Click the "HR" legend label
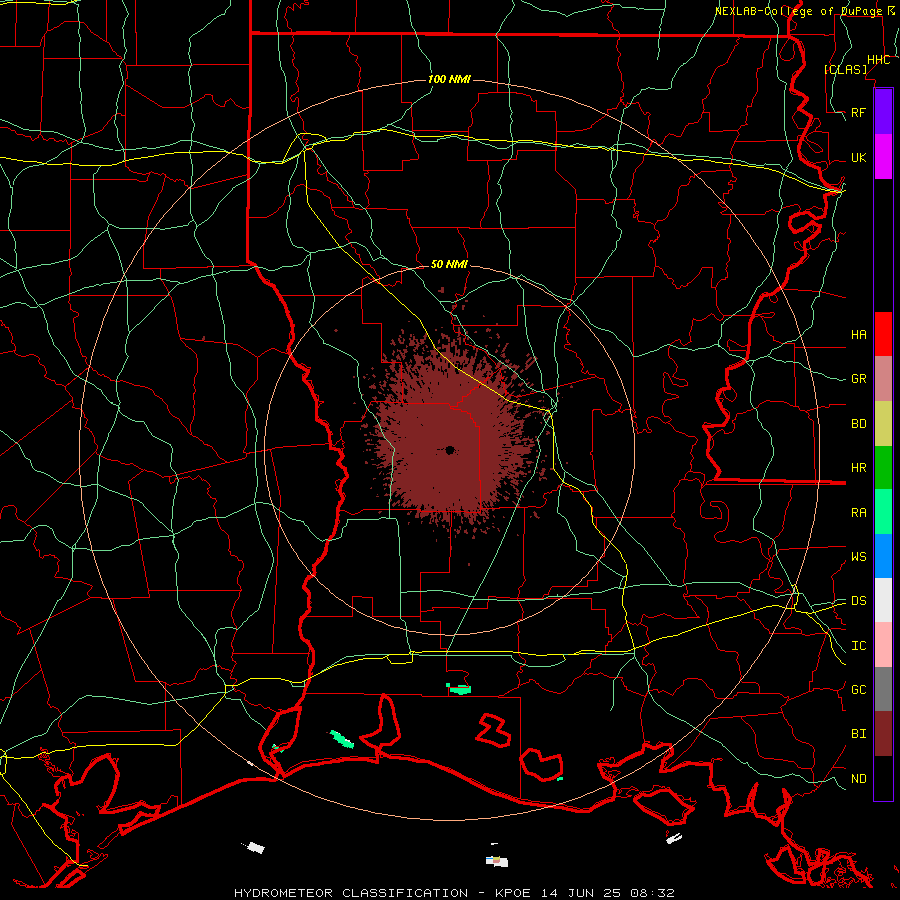The width and height of the screenshot is (900, 900). click(858, 468)
